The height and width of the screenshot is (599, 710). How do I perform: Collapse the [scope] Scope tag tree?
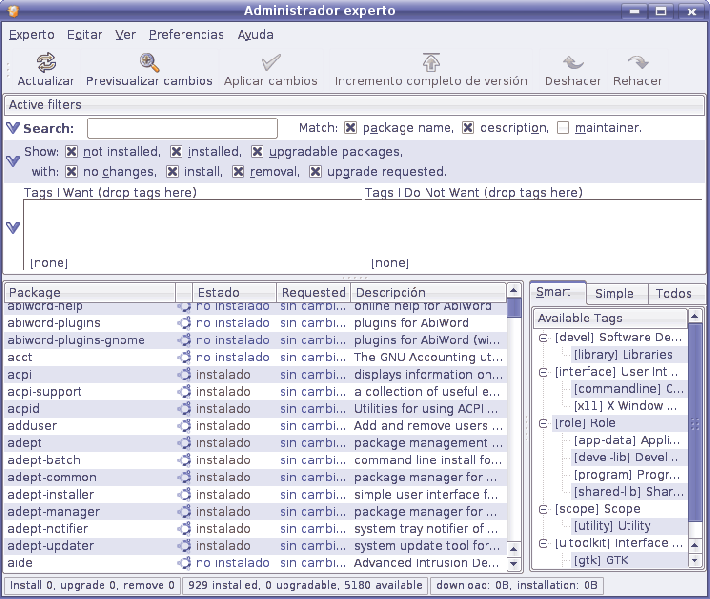pos(543,509)
